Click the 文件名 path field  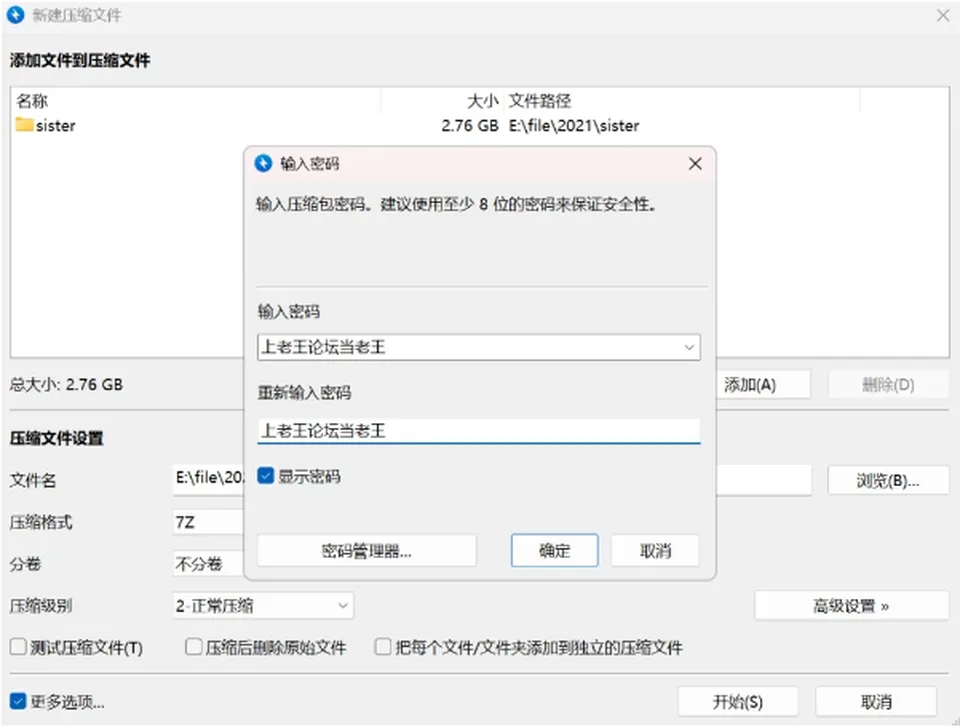coord(209,478)
